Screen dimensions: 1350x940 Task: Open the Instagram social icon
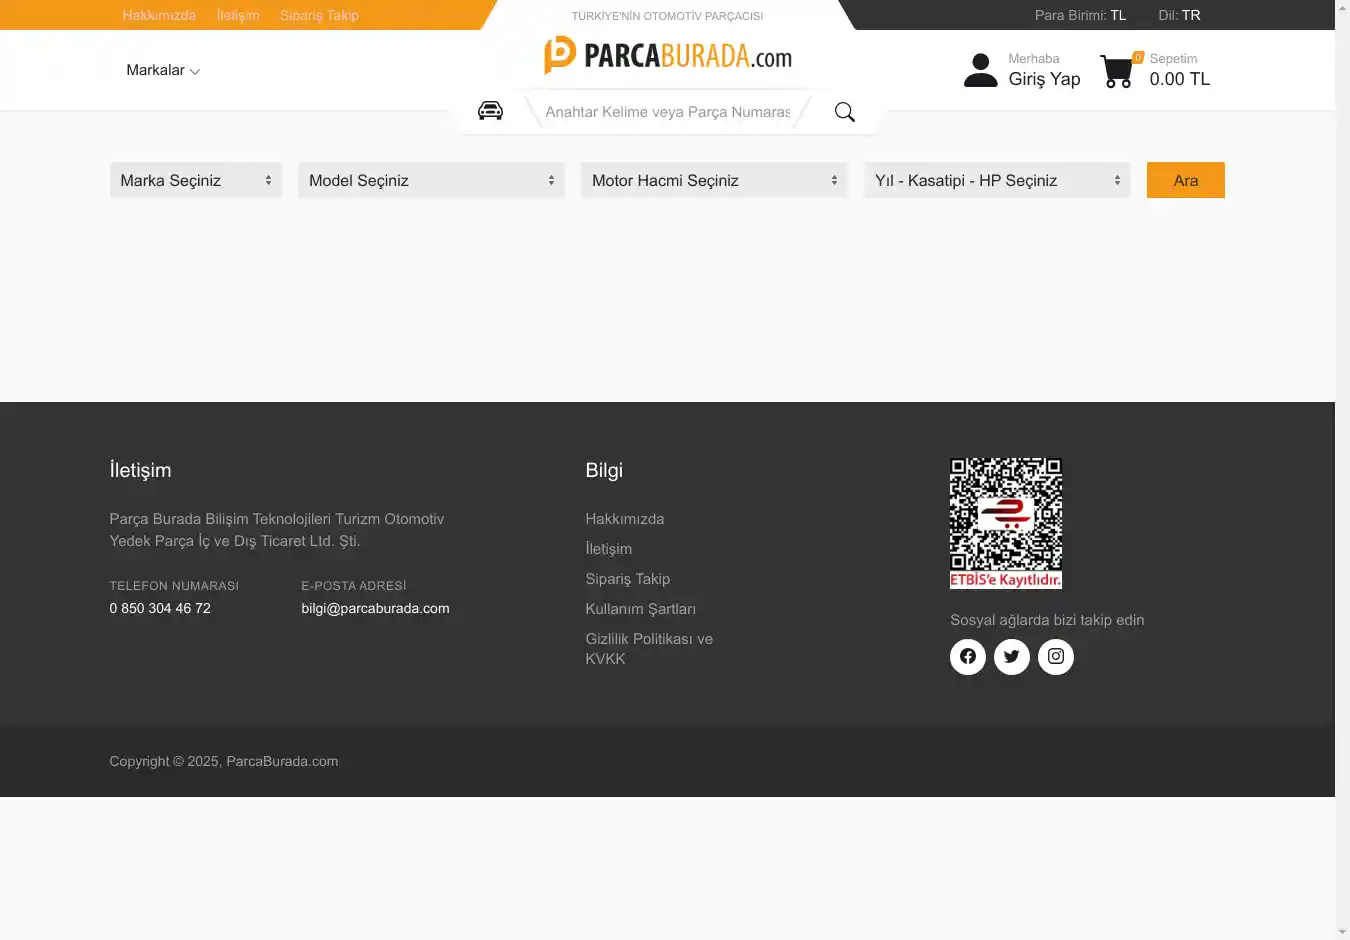coord(1055,657)
